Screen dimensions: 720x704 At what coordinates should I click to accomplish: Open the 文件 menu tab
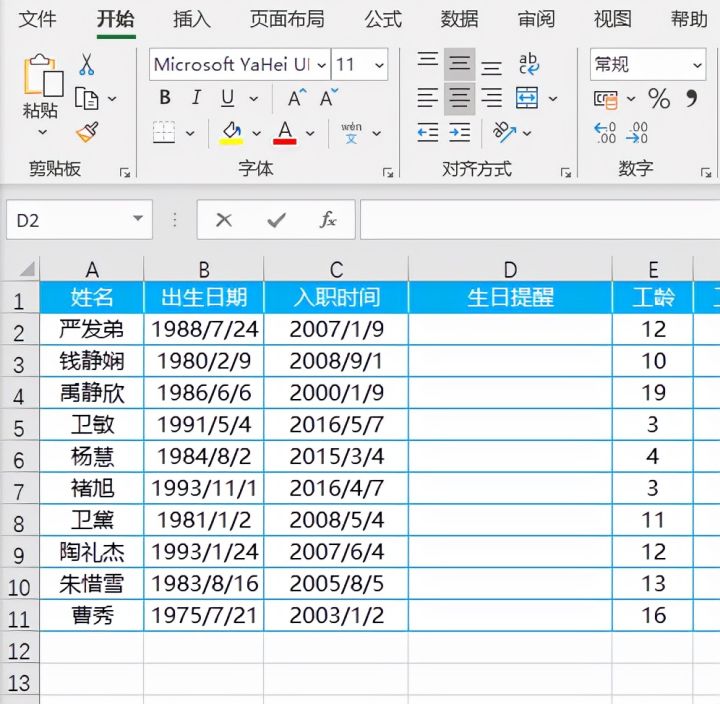(37, 19)
